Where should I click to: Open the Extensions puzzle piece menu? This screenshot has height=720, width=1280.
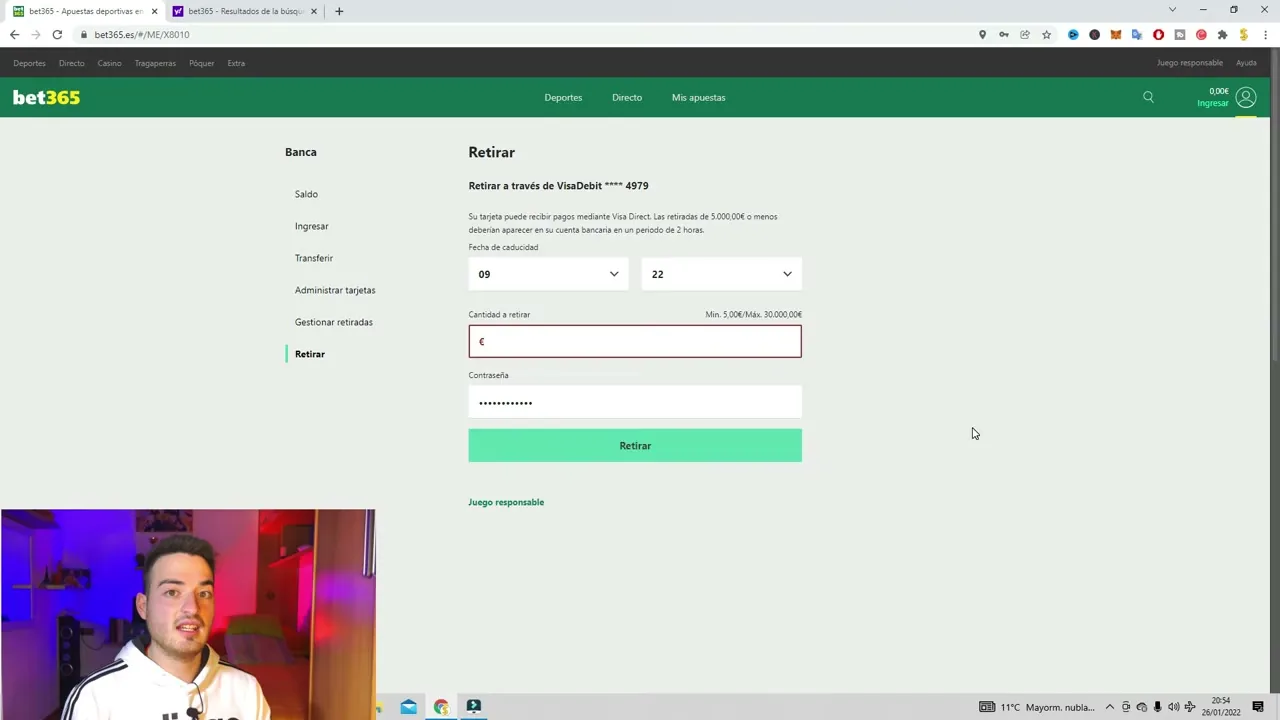pos(1222,34)
